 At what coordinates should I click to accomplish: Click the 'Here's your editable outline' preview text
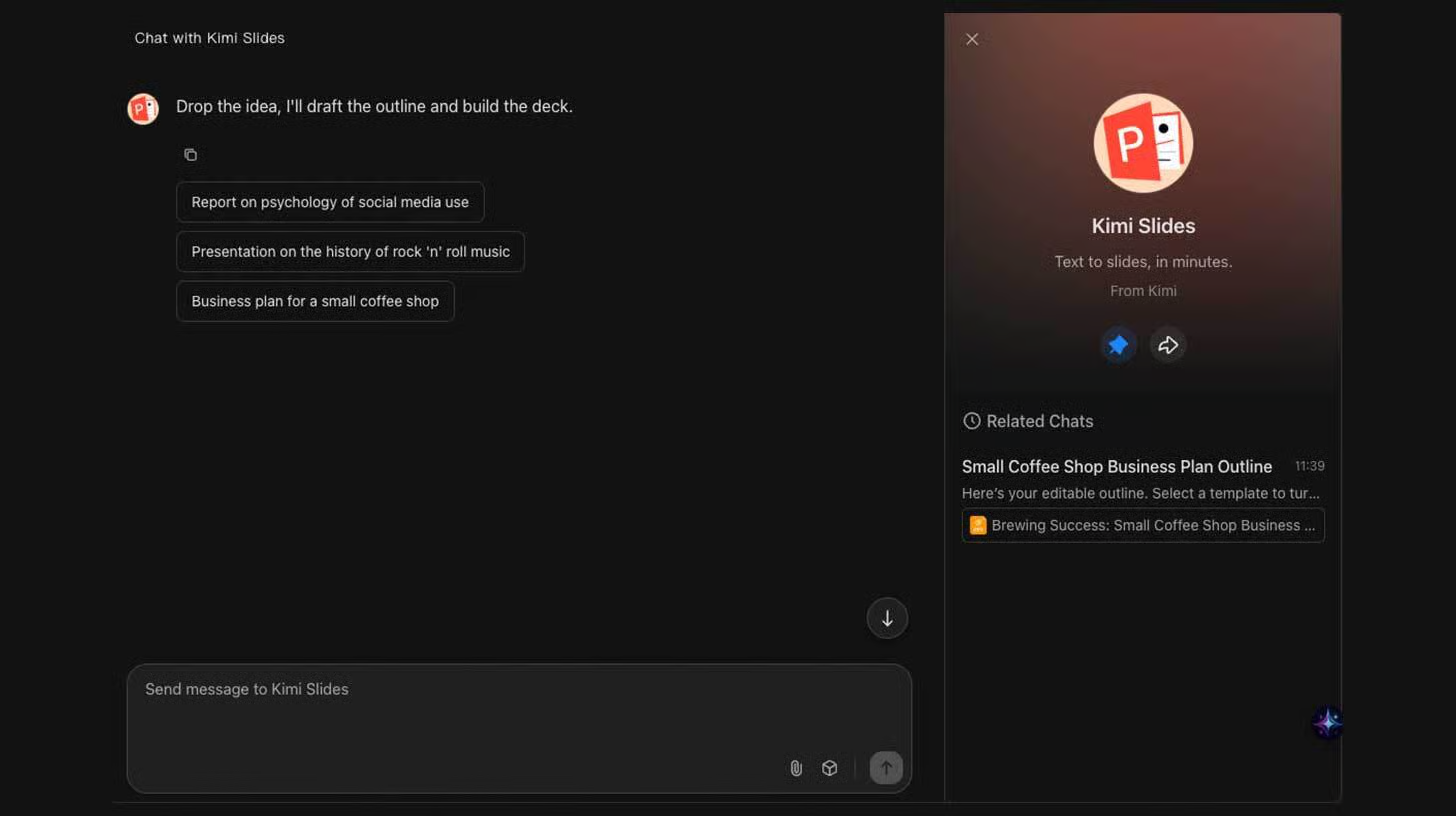[x=1141, y=493]
